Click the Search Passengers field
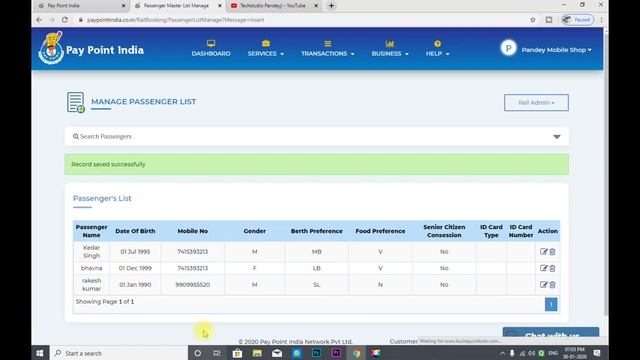The width and height of the screenshot is (640, 360). 316,136
